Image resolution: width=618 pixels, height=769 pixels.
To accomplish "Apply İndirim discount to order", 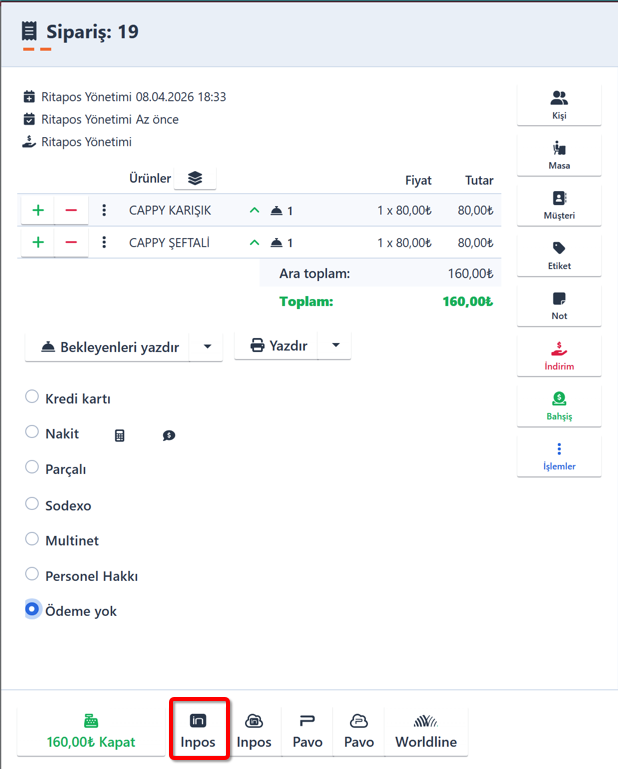I will [x=559, y=355].
